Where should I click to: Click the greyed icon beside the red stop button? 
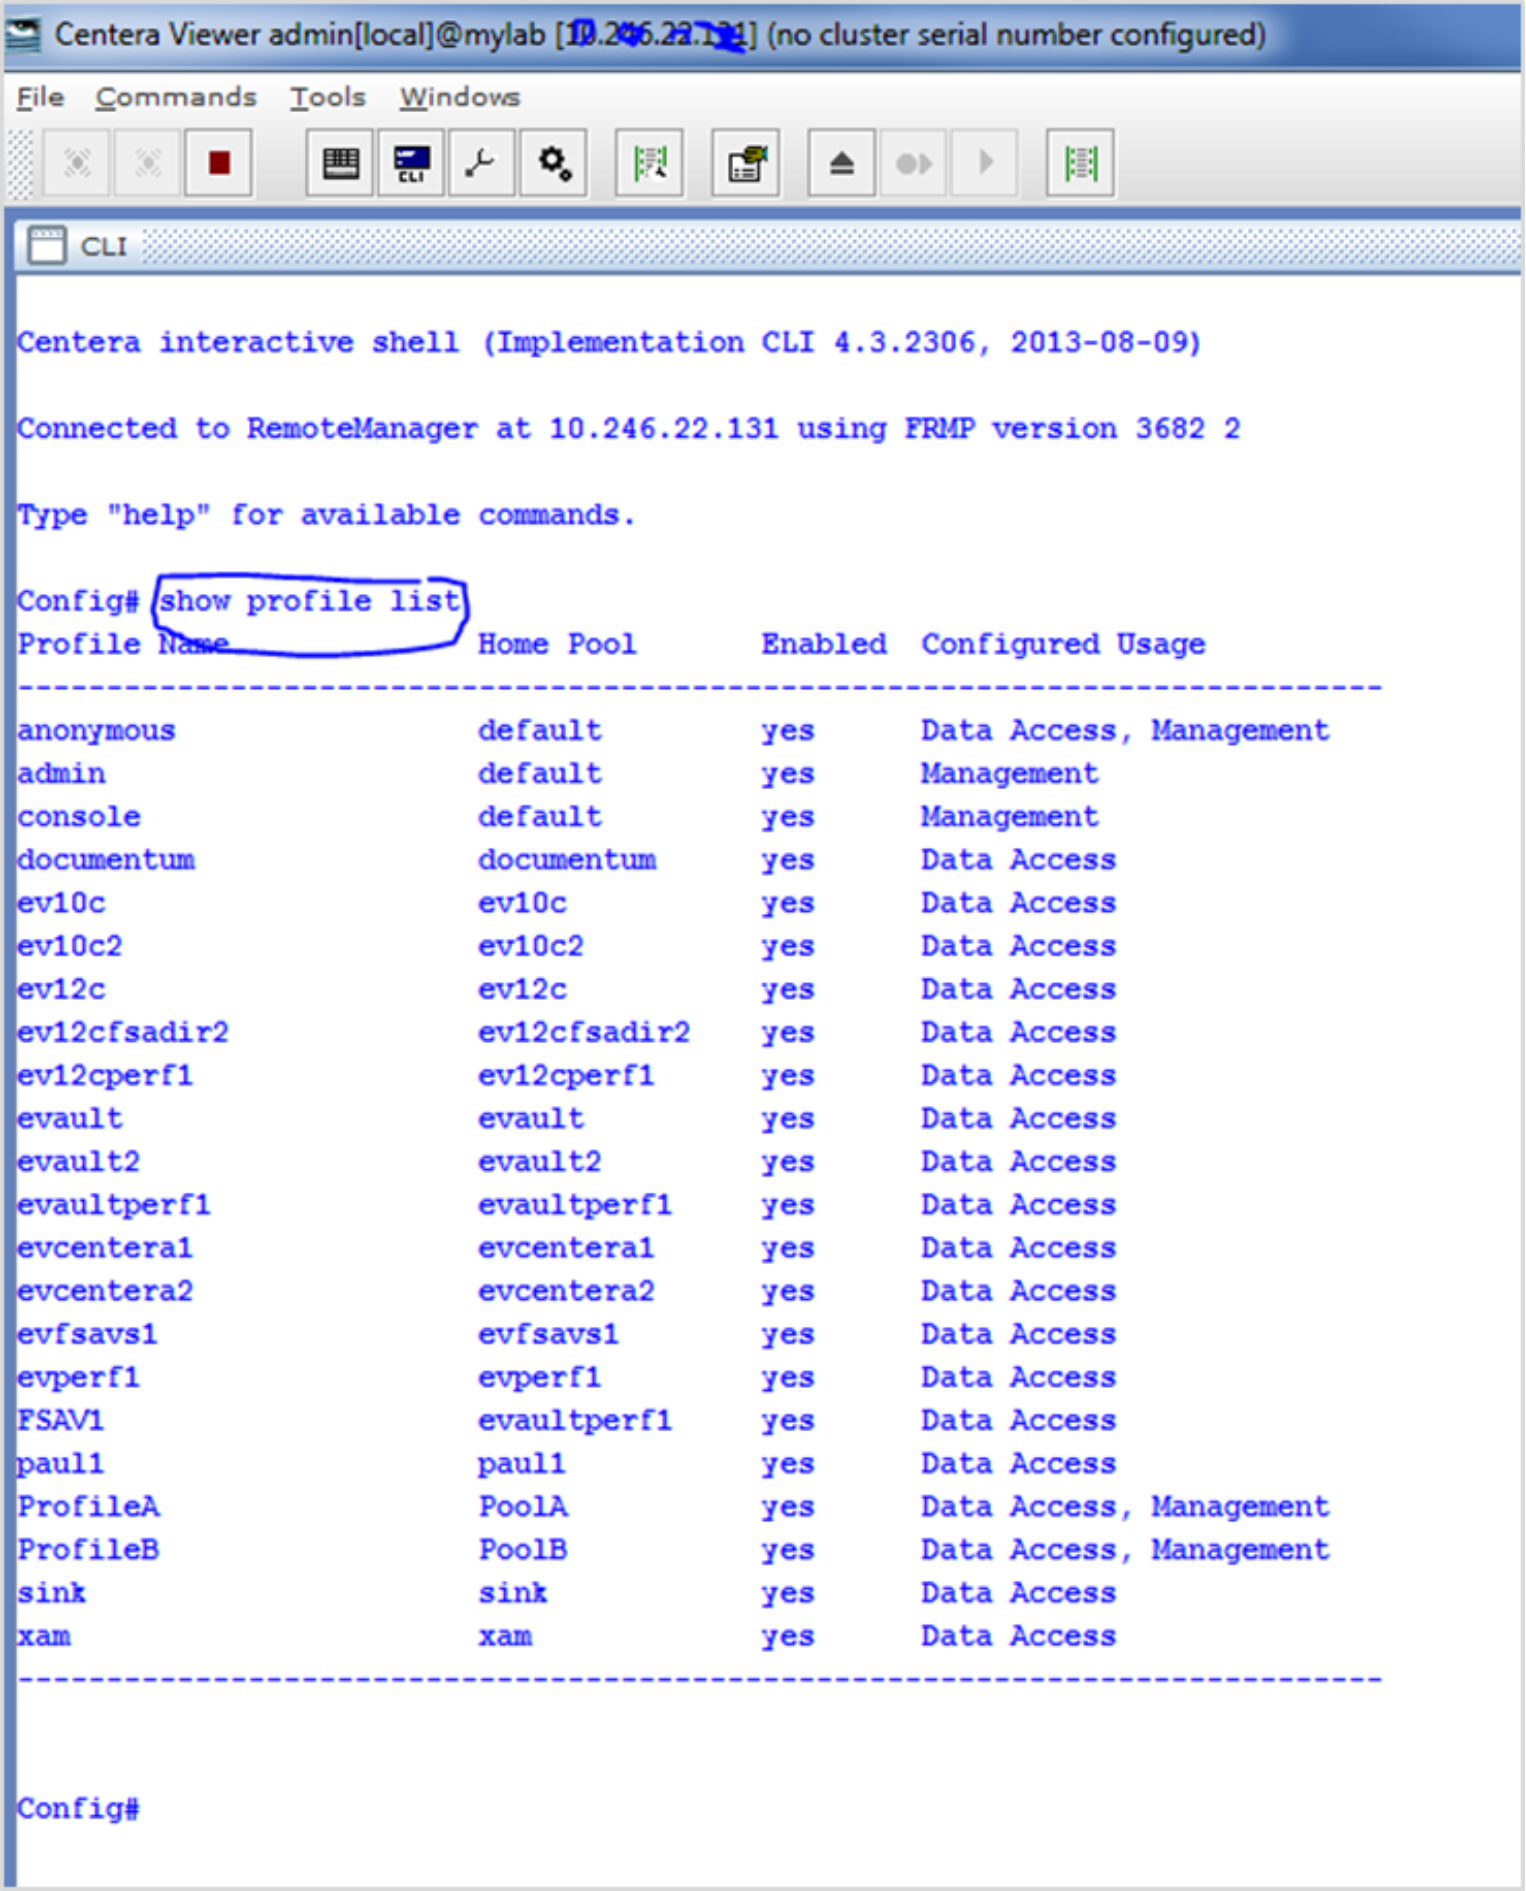(148, 162)
